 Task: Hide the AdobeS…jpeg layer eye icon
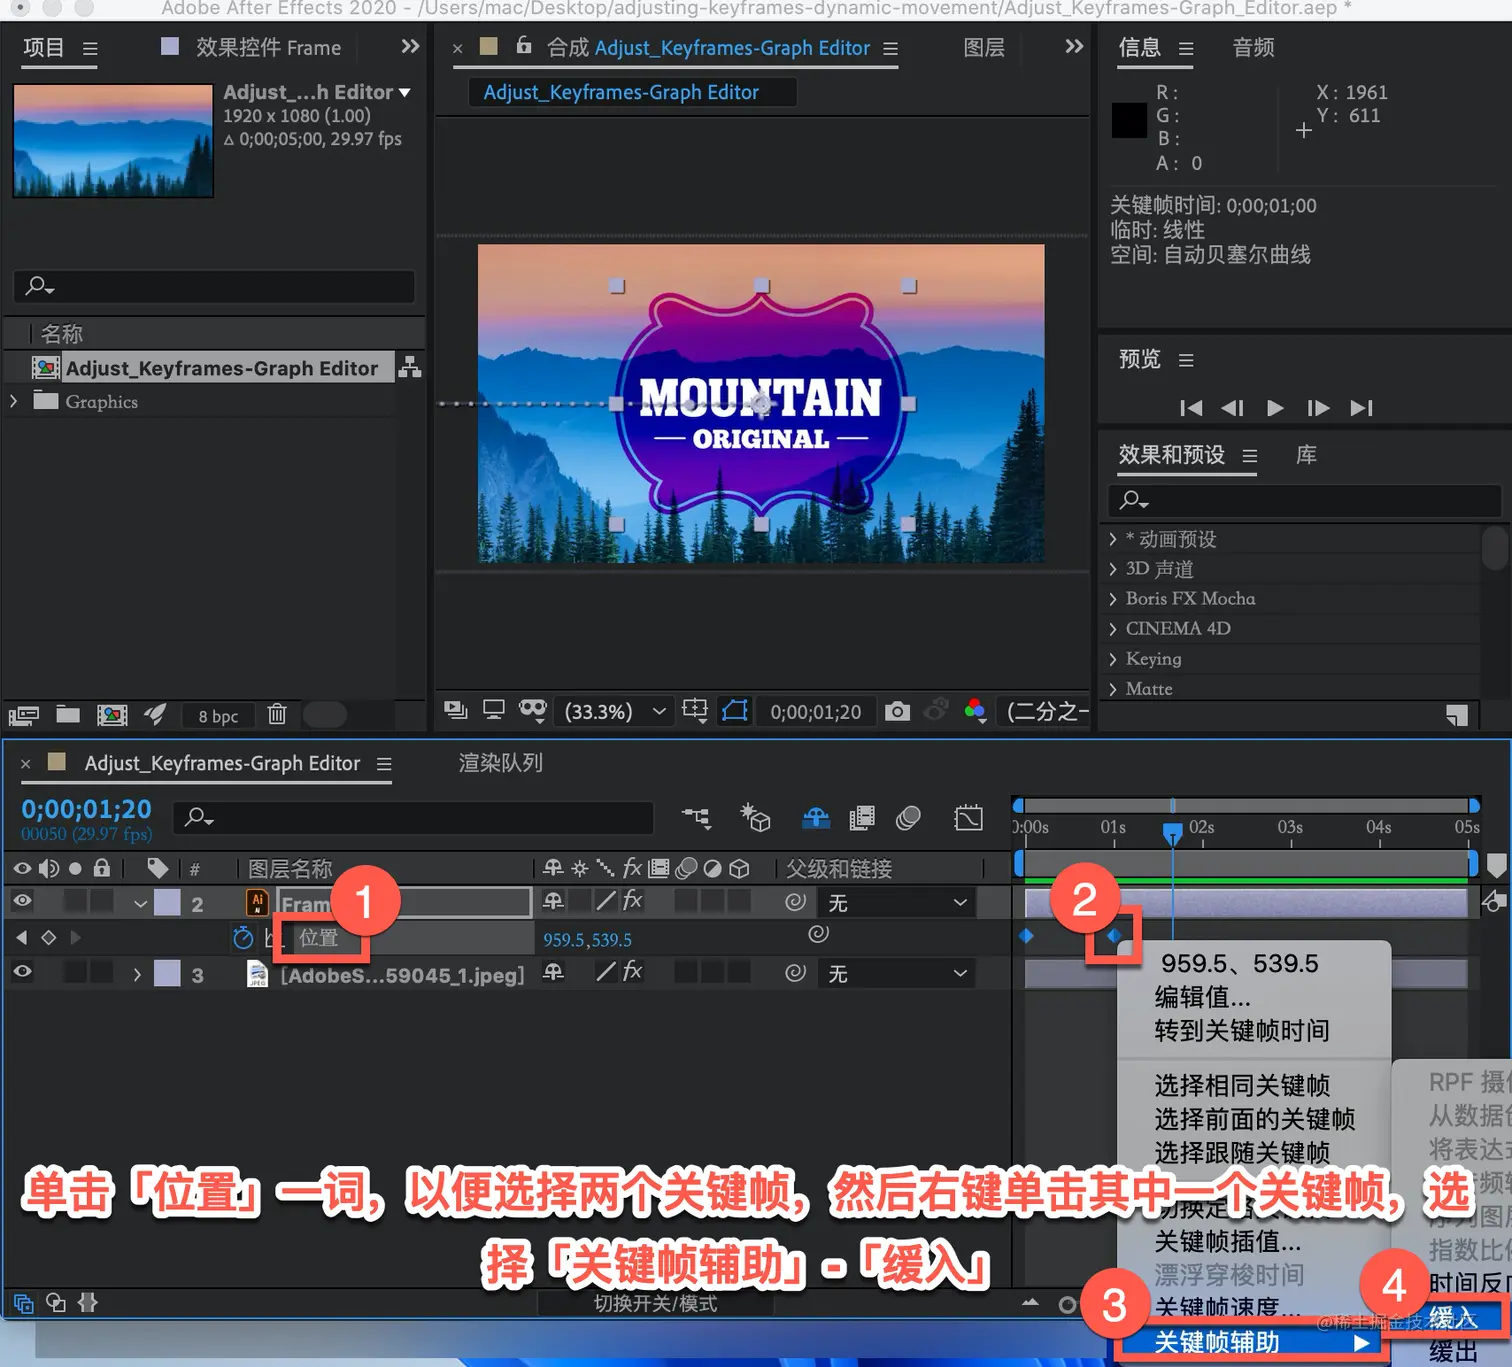[x=22, y=972]
